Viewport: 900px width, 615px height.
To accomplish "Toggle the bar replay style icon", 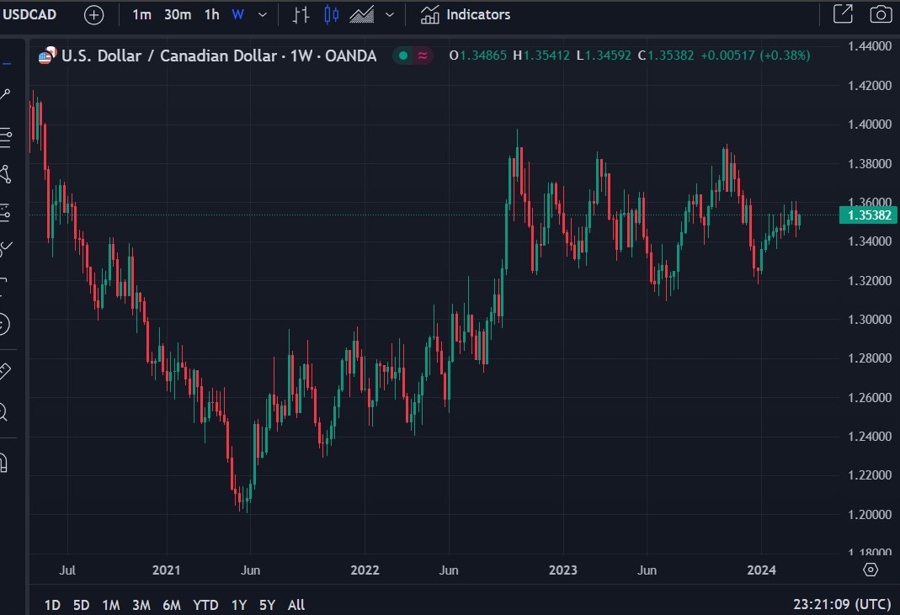I will [x=299, y=14].
